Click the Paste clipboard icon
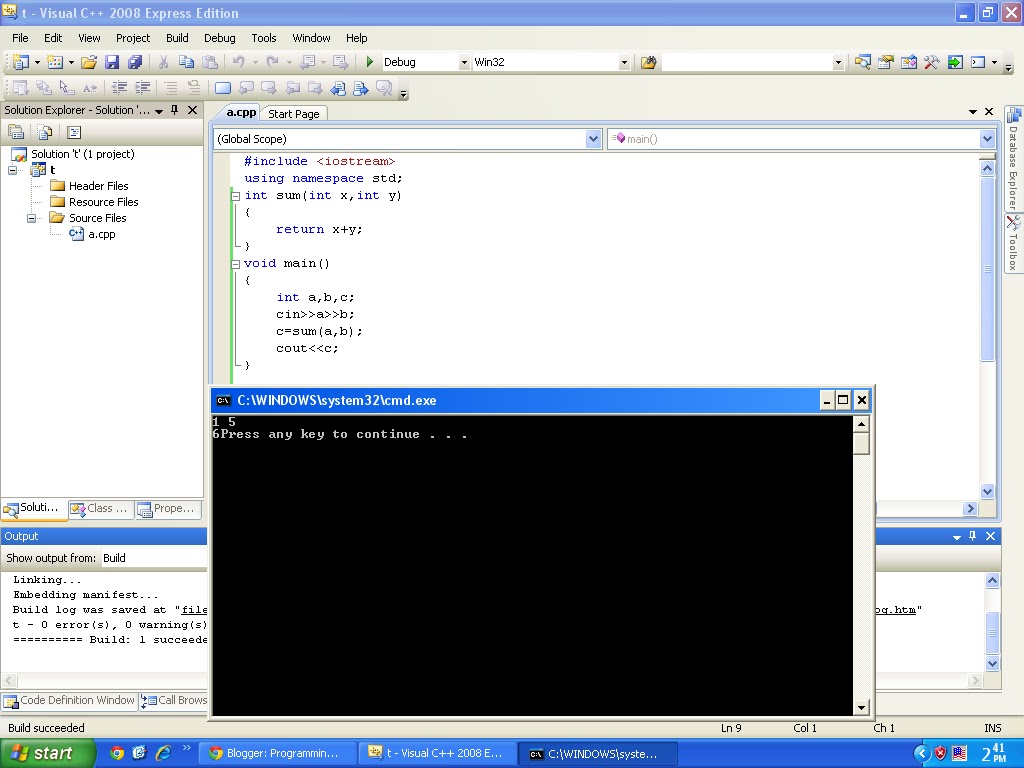 coord(210,62)
